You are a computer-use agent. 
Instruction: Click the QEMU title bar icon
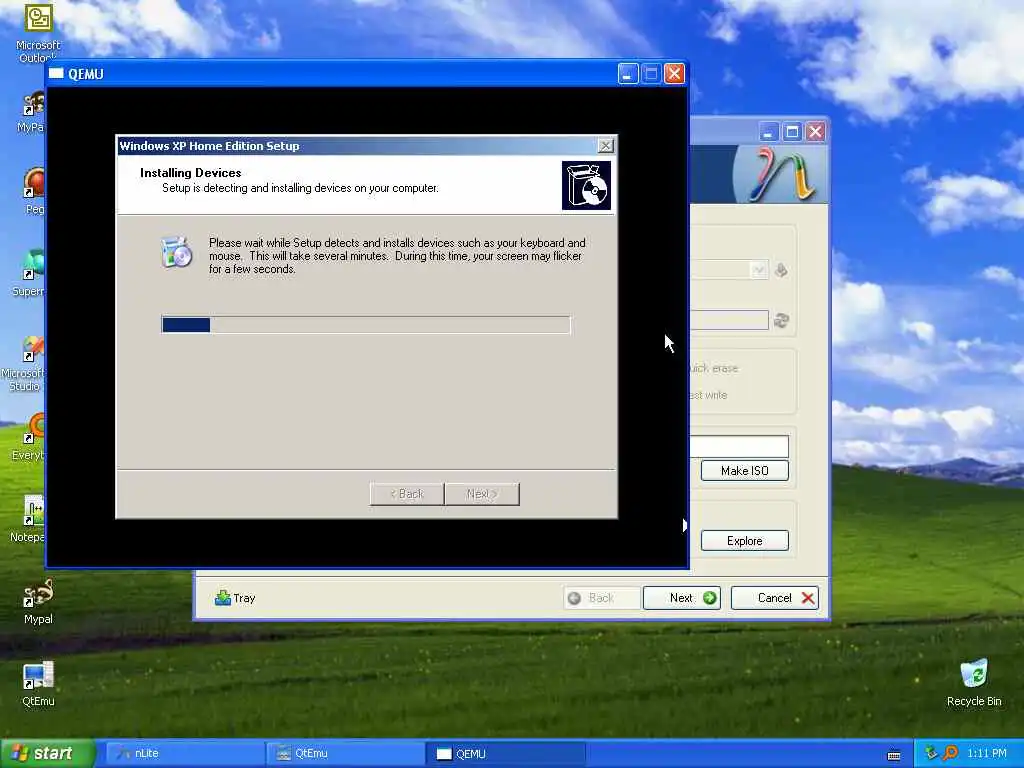56,74
